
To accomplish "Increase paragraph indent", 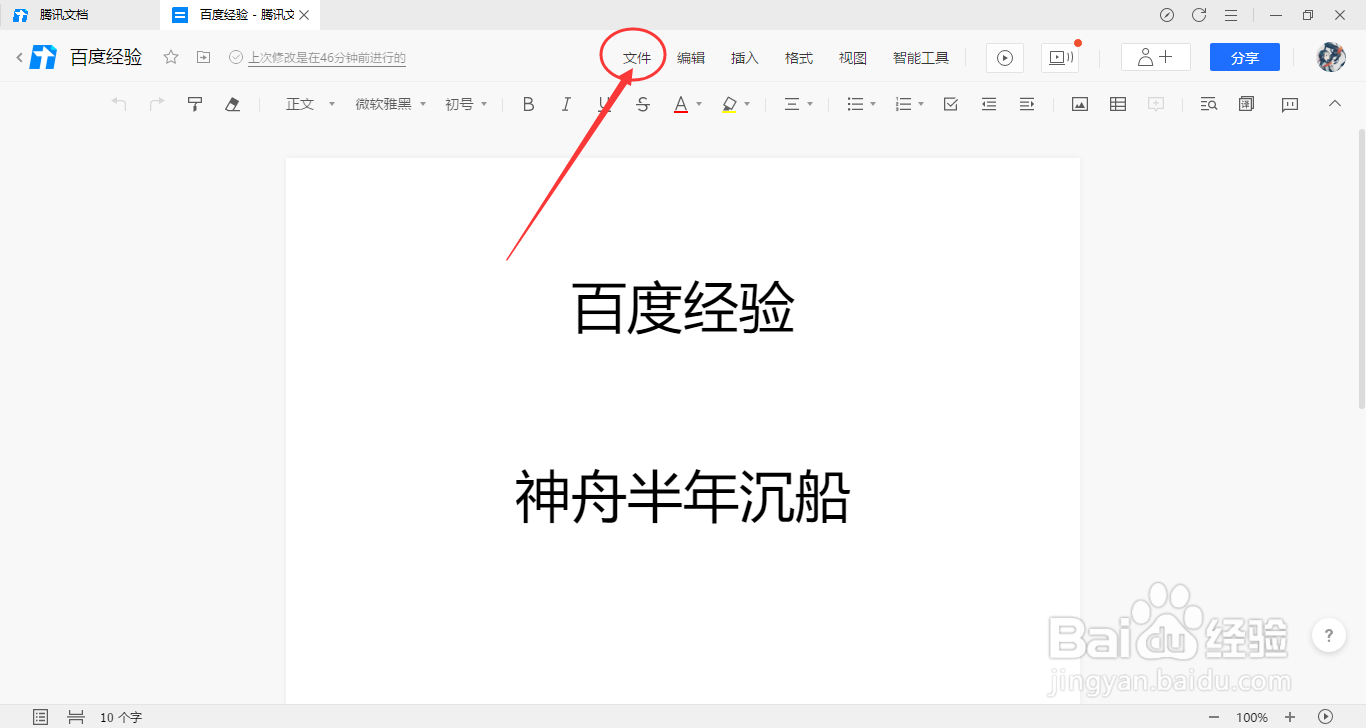I will click(1027, 104).
